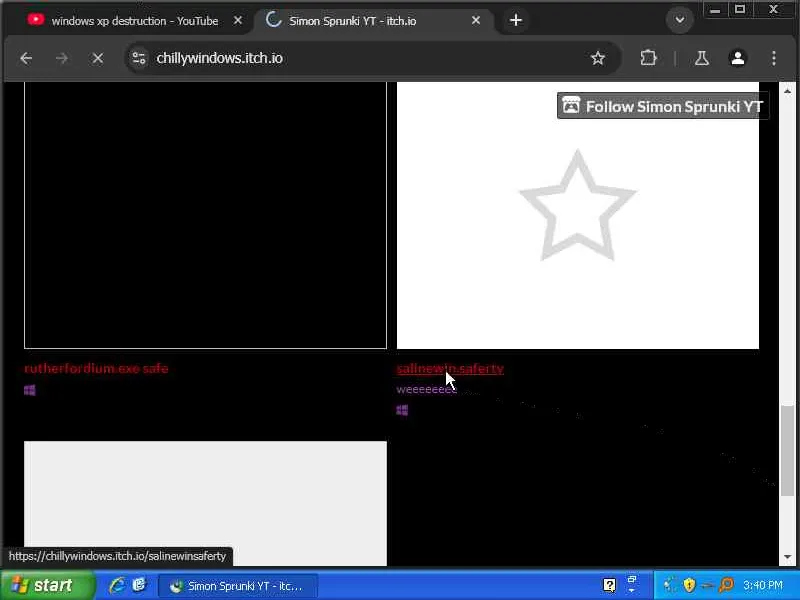
Task: Click the help question mark taskbar icon
Action: 609,585
